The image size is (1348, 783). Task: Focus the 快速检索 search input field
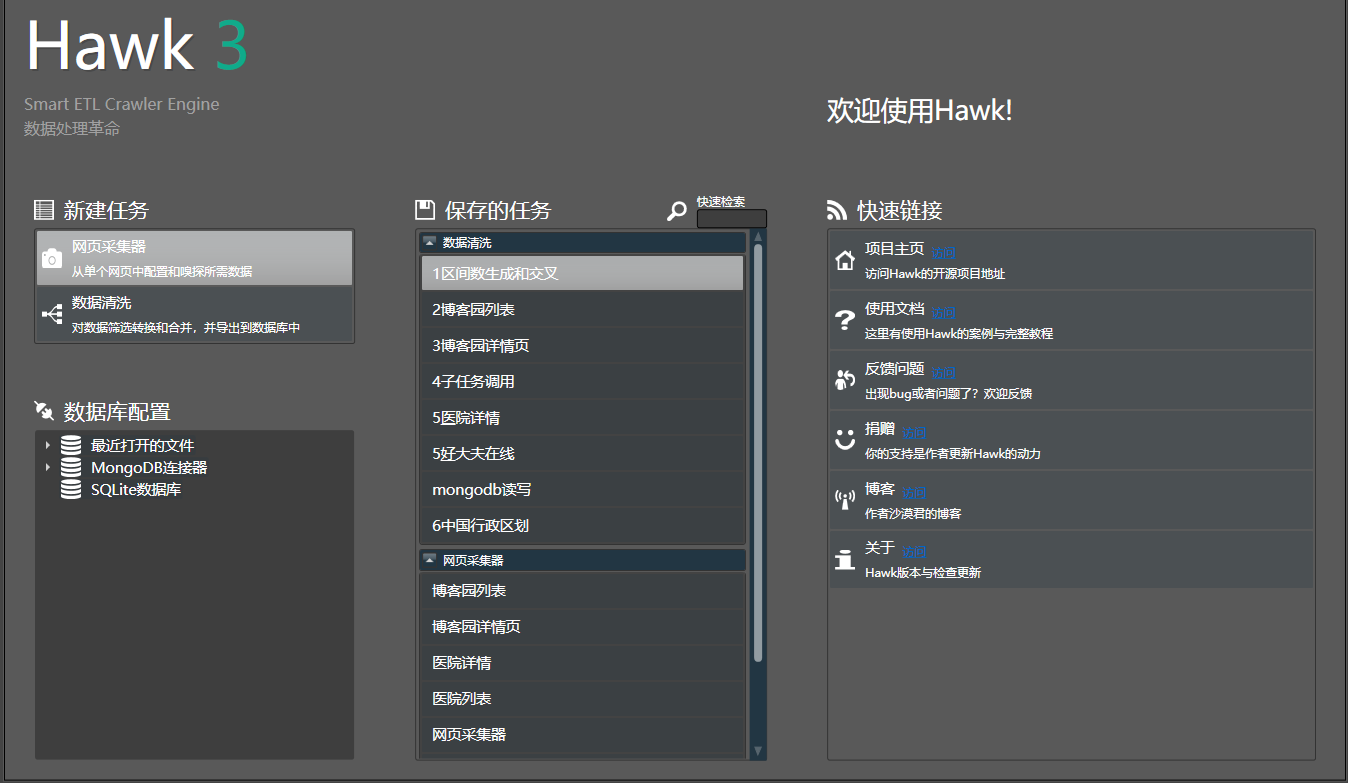pos(732,218)
